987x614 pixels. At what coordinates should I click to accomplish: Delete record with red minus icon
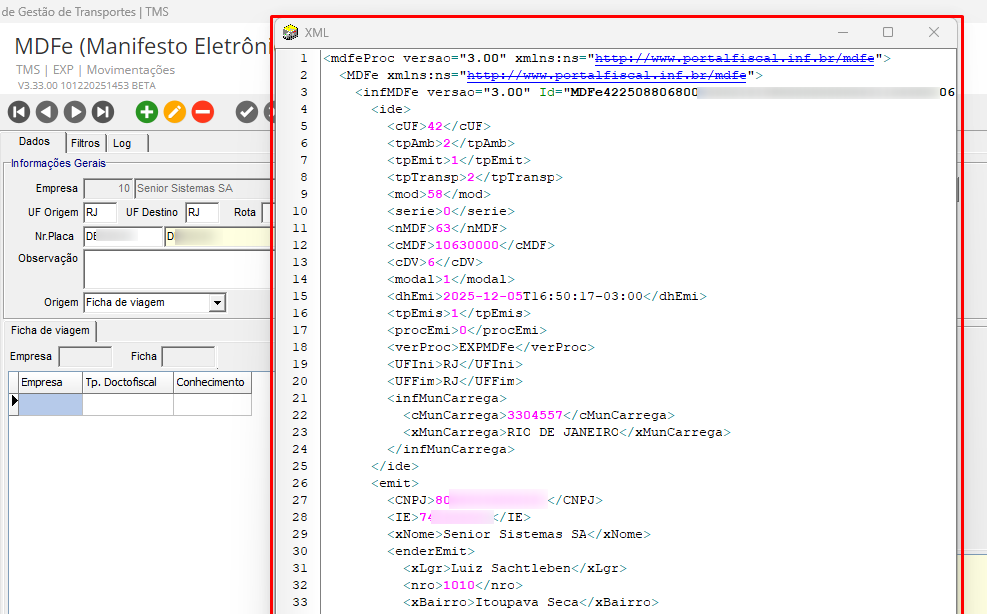(203, 112)
